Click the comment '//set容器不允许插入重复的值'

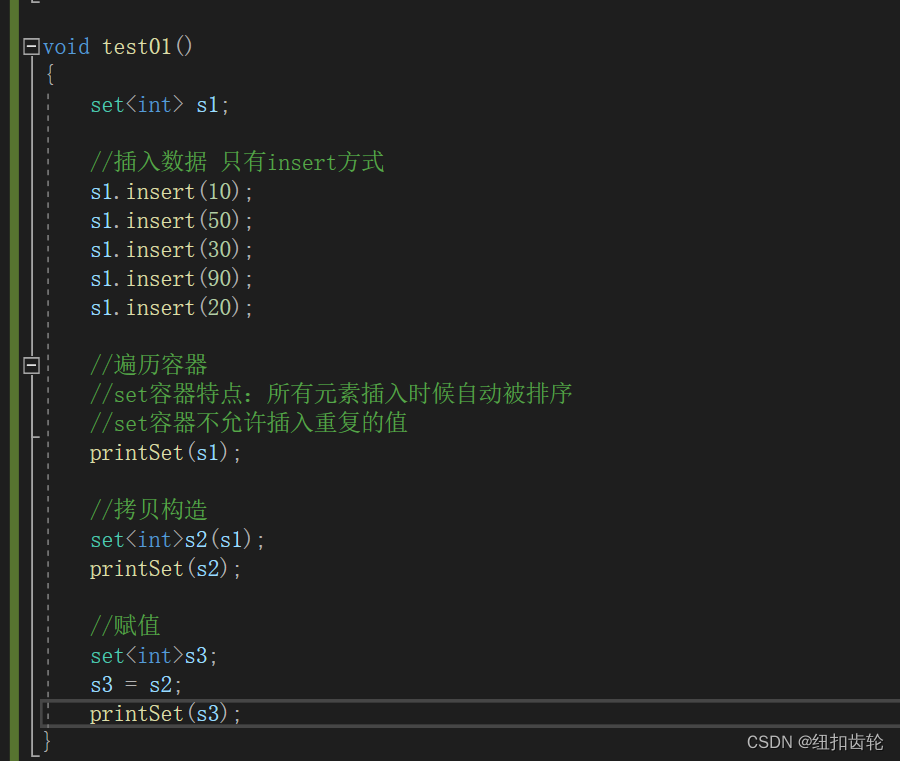click(x=249, y=423)
